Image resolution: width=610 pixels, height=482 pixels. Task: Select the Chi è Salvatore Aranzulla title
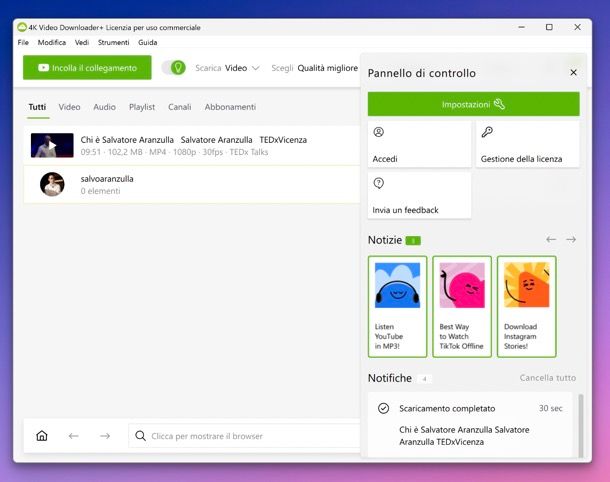click(x=193, y=140)
